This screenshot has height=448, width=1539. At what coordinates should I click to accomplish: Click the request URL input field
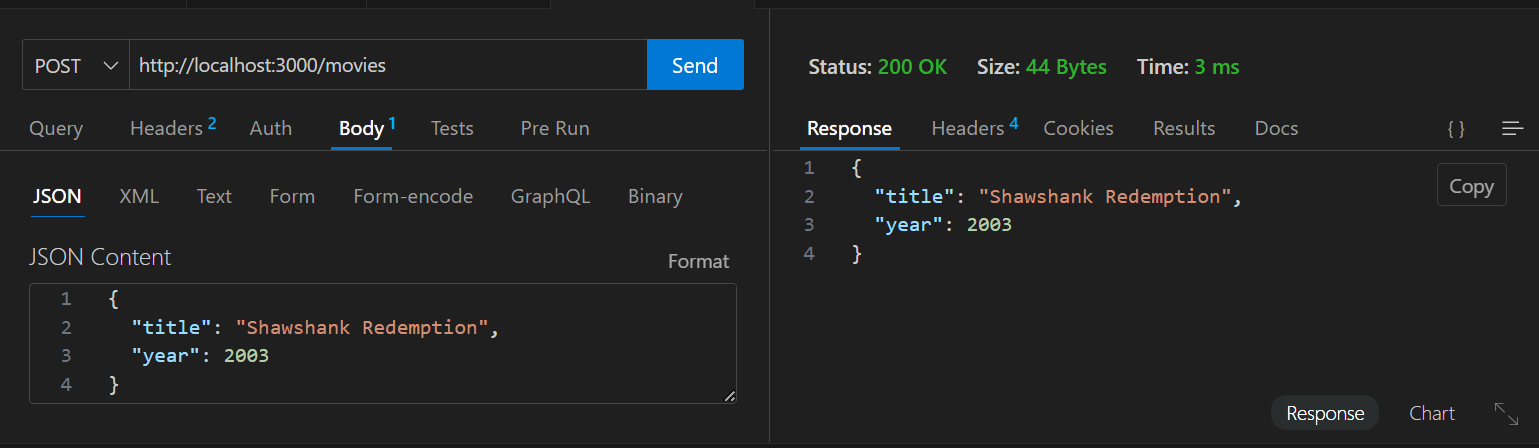(x=388, y=65)
